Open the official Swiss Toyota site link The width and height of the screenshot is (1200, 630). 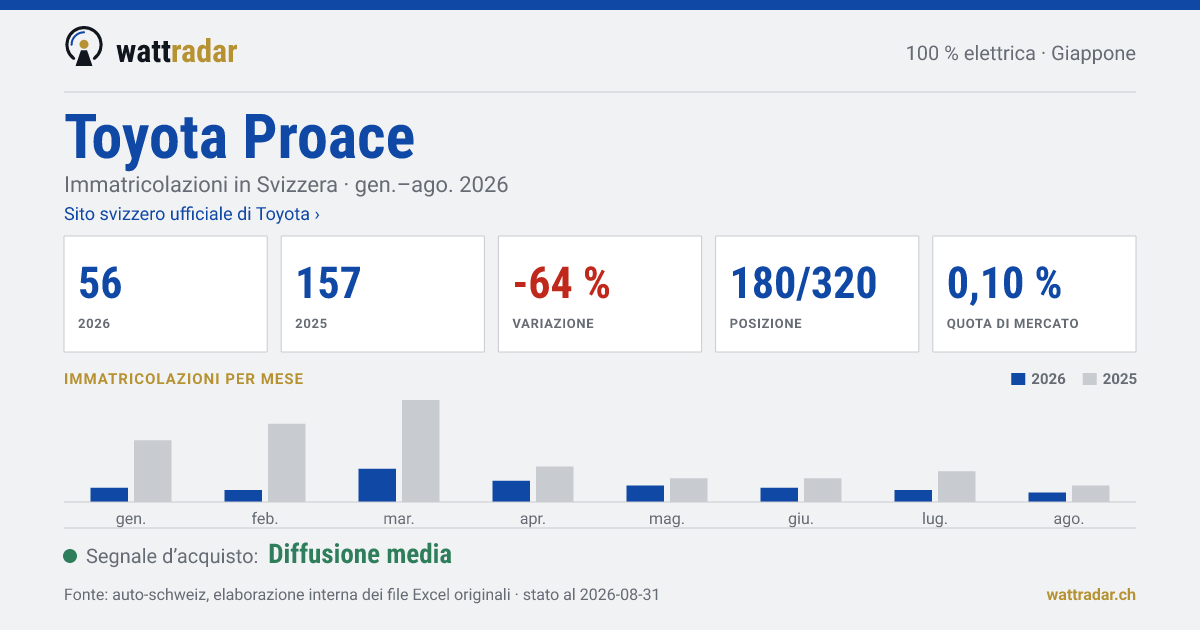192,214
